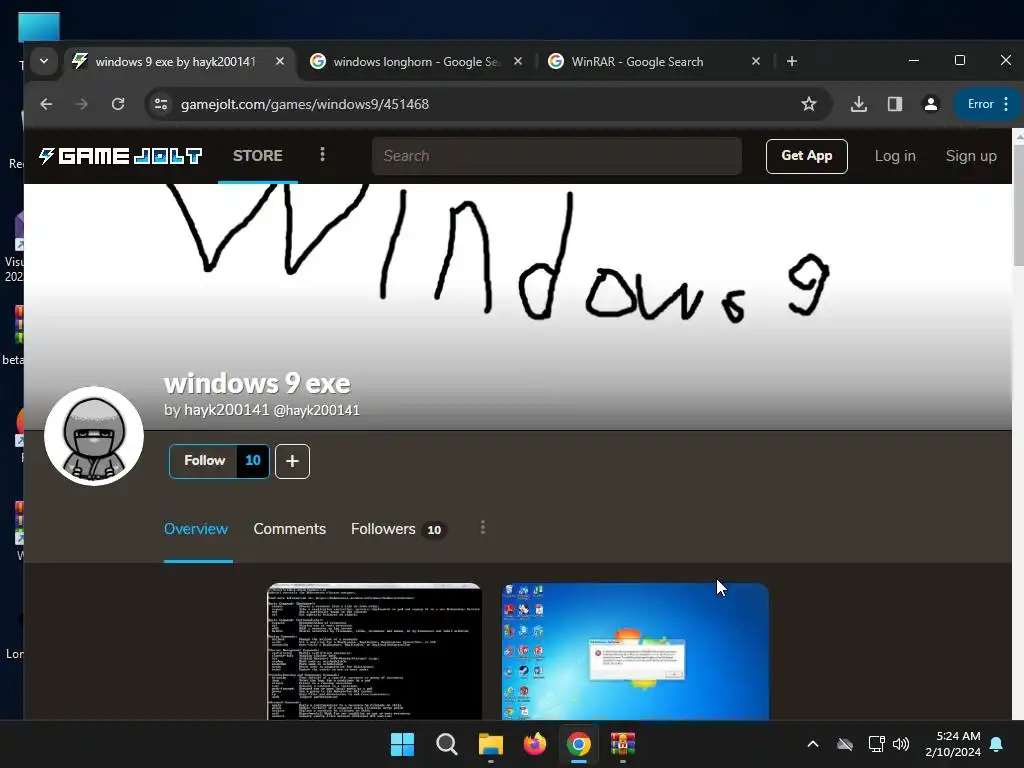Click the Get App button
Viewport: 1024px width, 768px height.
pyautogui.click(x=807, y=156)
